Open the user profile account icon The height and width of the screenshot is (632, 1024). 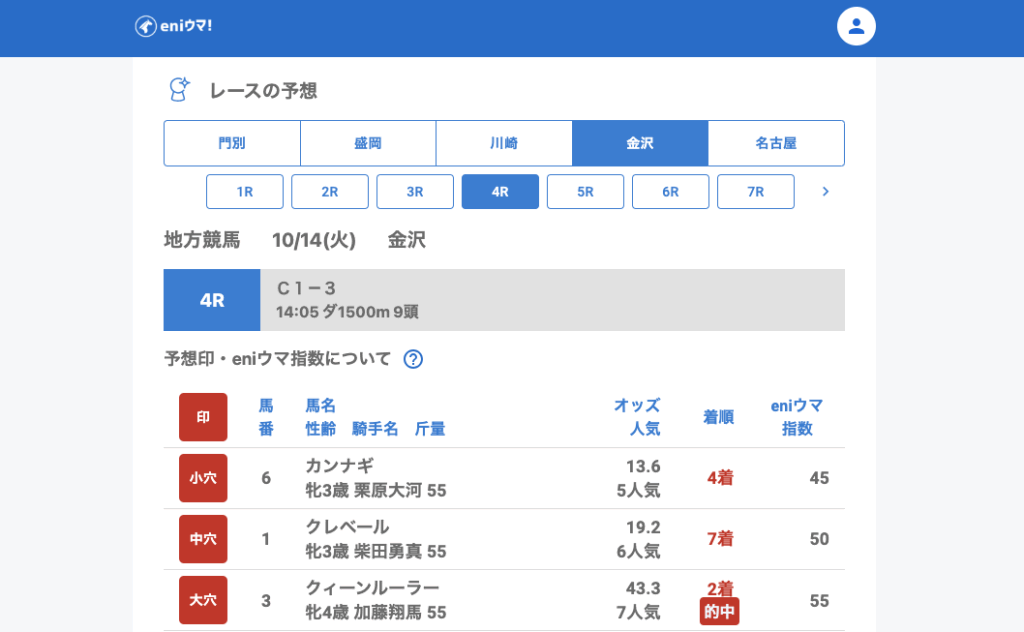click(x=856, y=27)
